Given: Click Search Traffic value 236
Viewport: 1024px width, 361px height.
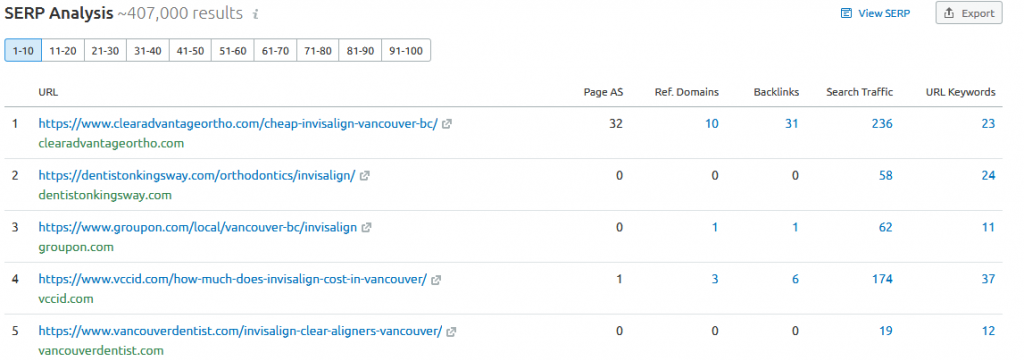Looking at the screenshot, I should coord(882,123).
